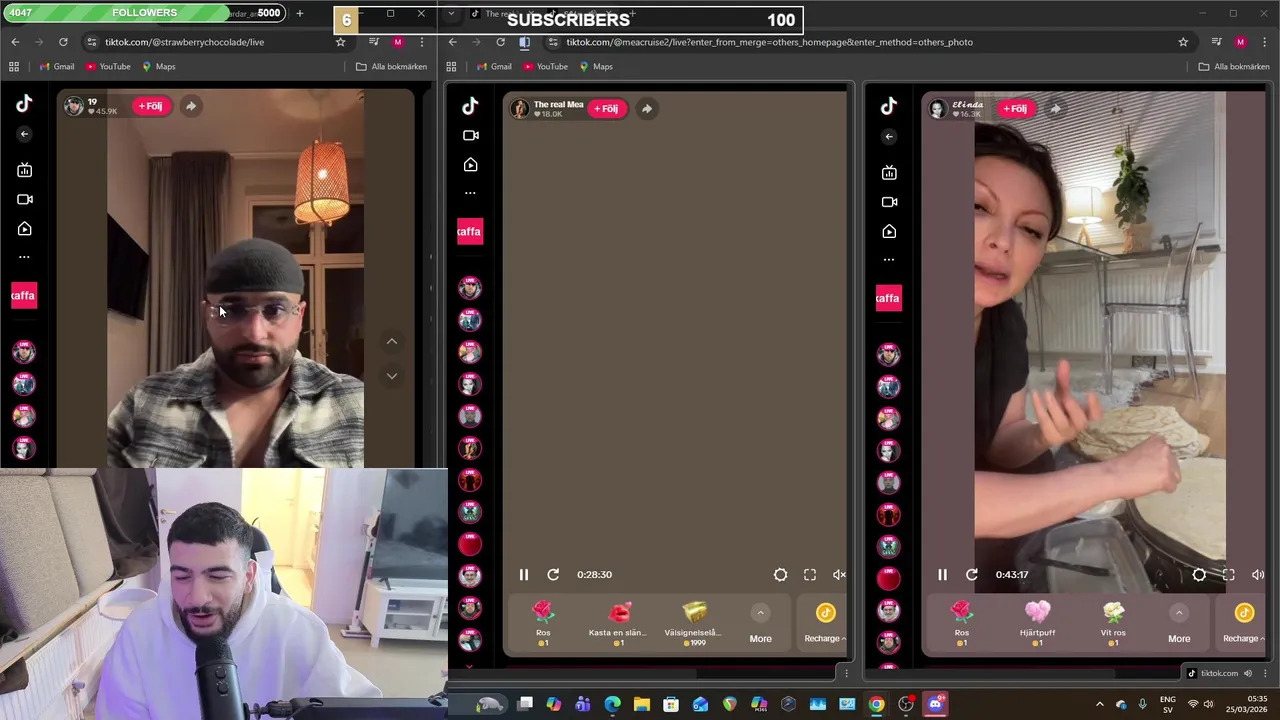Click TikTok logo in strawberrychocolade window
Screen dimensions: 1280x720
(24, 103)
